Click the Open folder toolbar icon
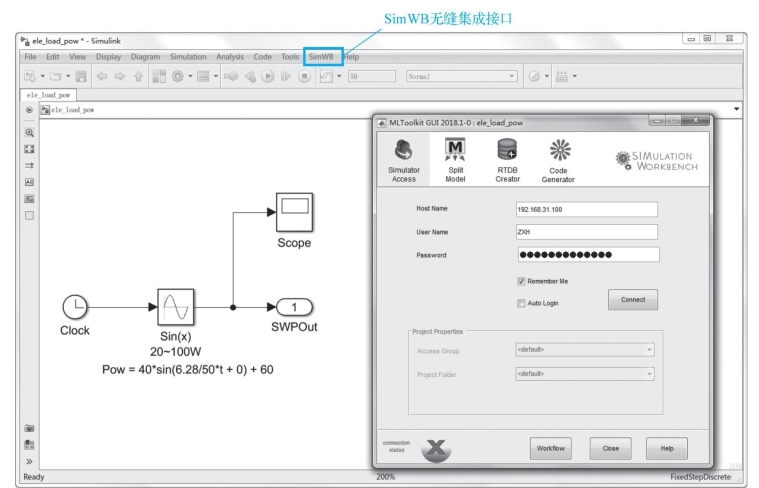Viewport: 759px width, 488px height. (56, 76)
